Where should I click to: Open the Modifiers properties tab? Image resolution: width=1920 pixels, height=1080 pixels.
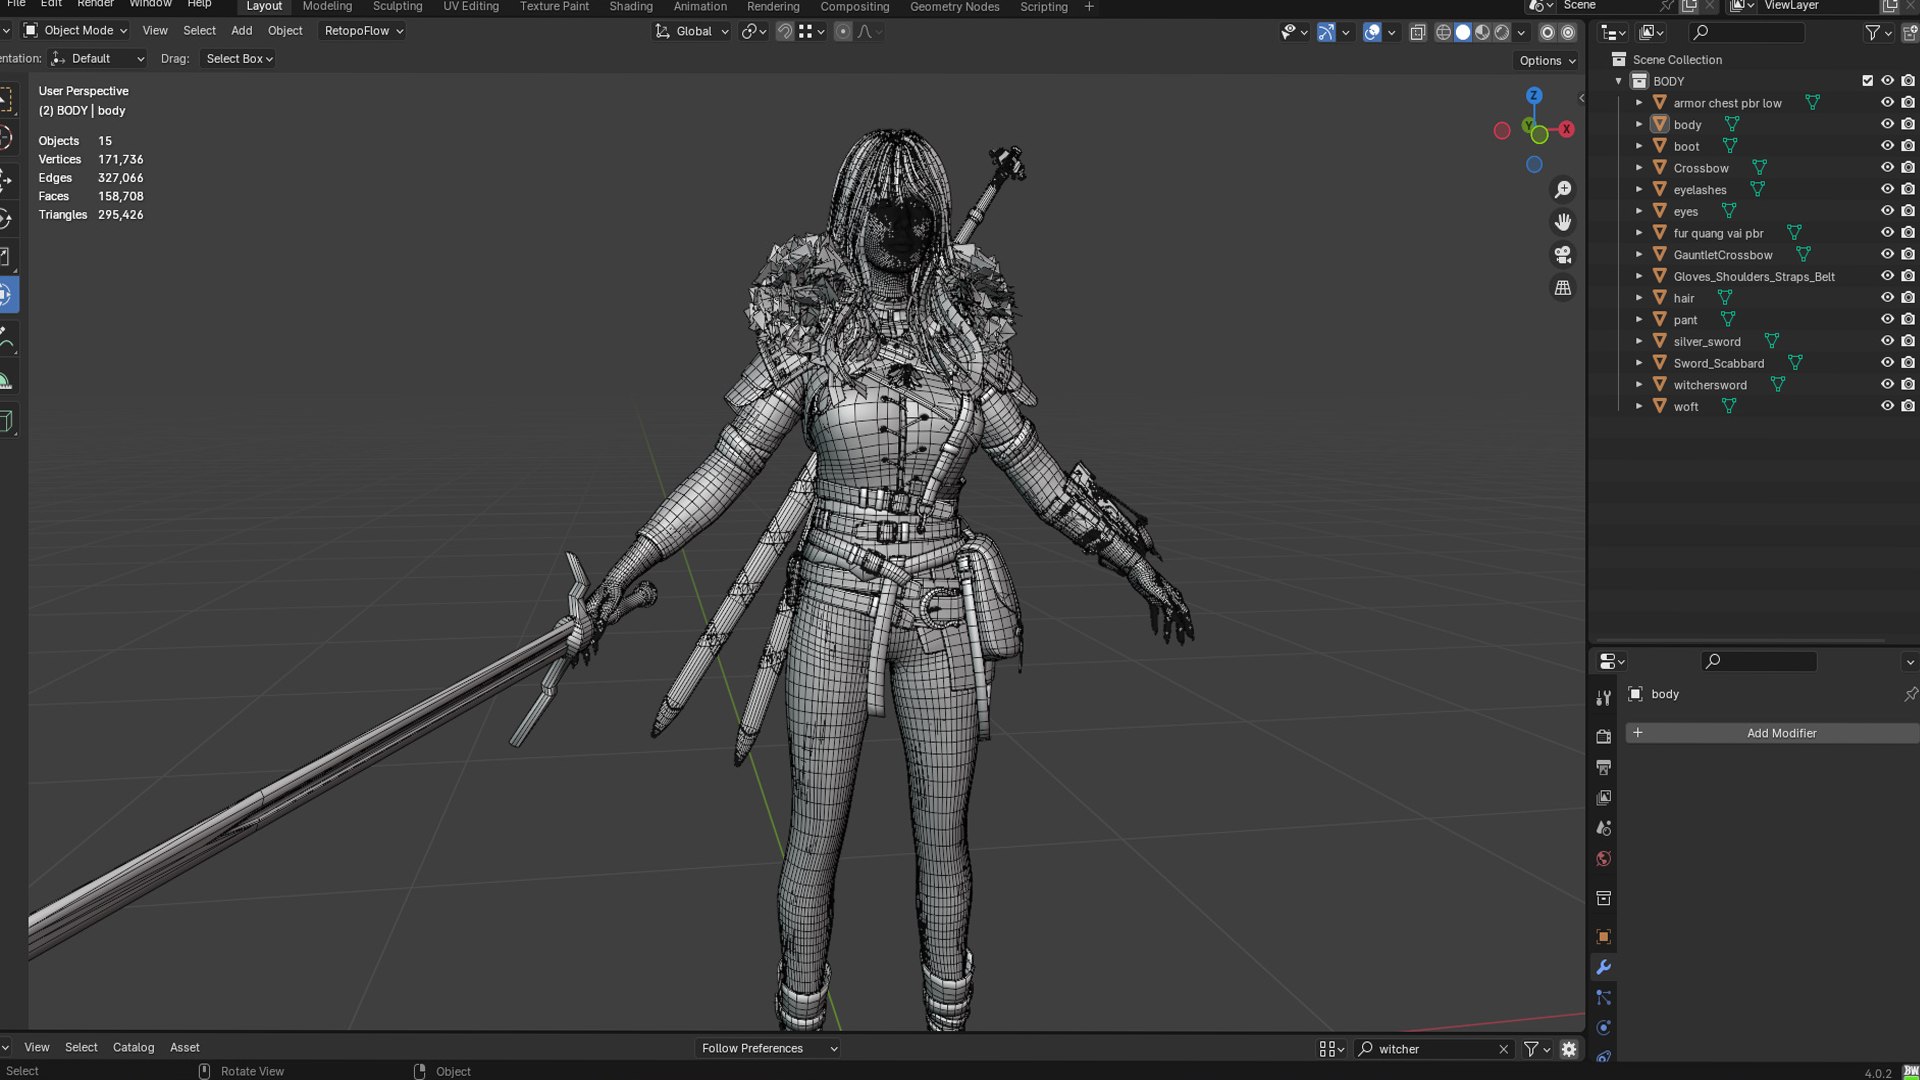click(x=1603, y=967)
